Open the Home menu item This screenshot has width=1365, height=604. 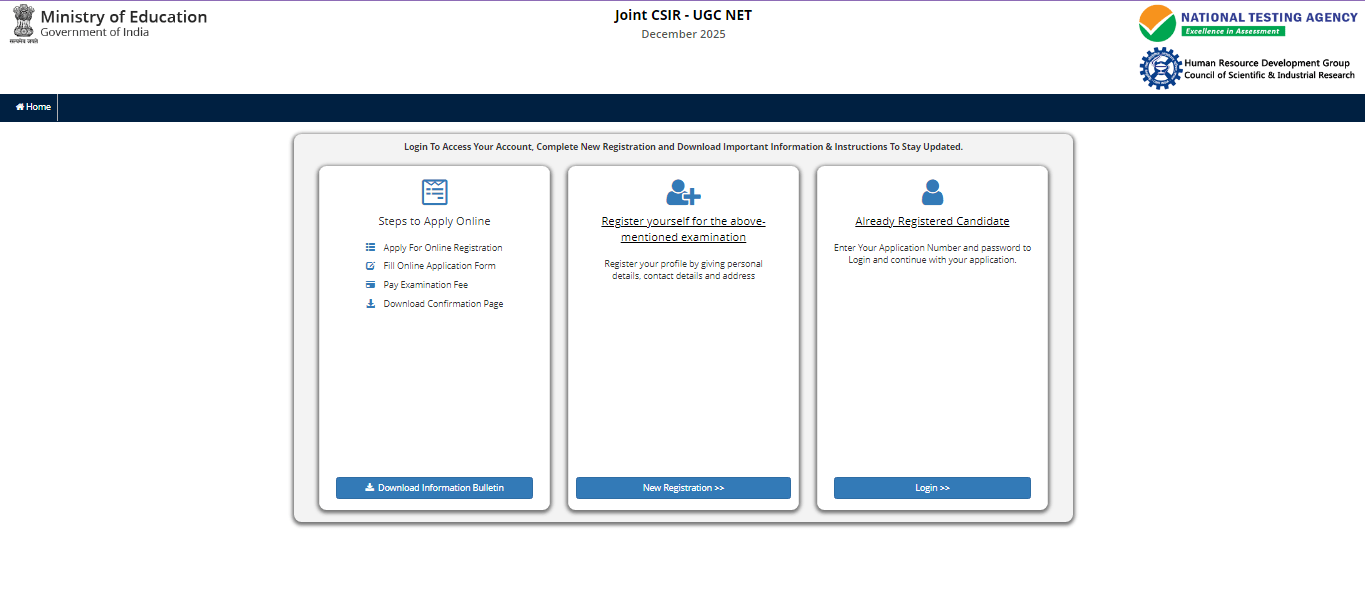(33, 107)
